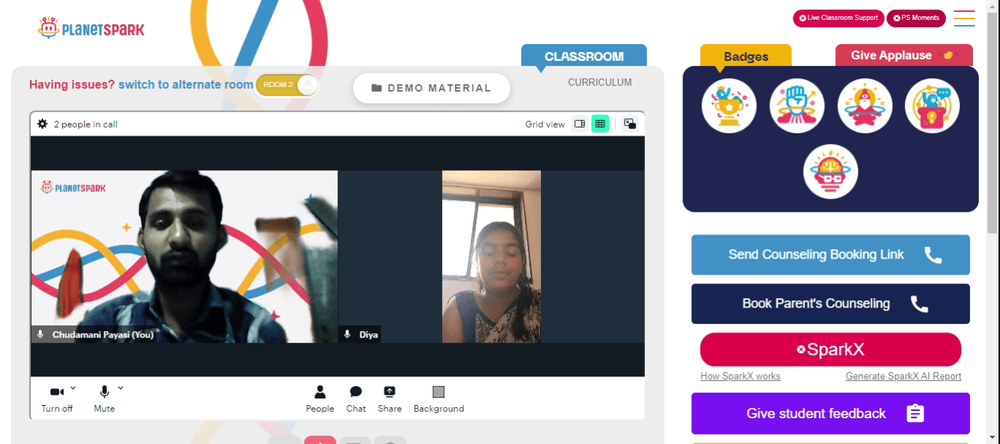This screenshot has width=1000, height=444.
Task: Select Chudamani Payasi's video tile
Action: pyautogui.click(x=184, y=256)
